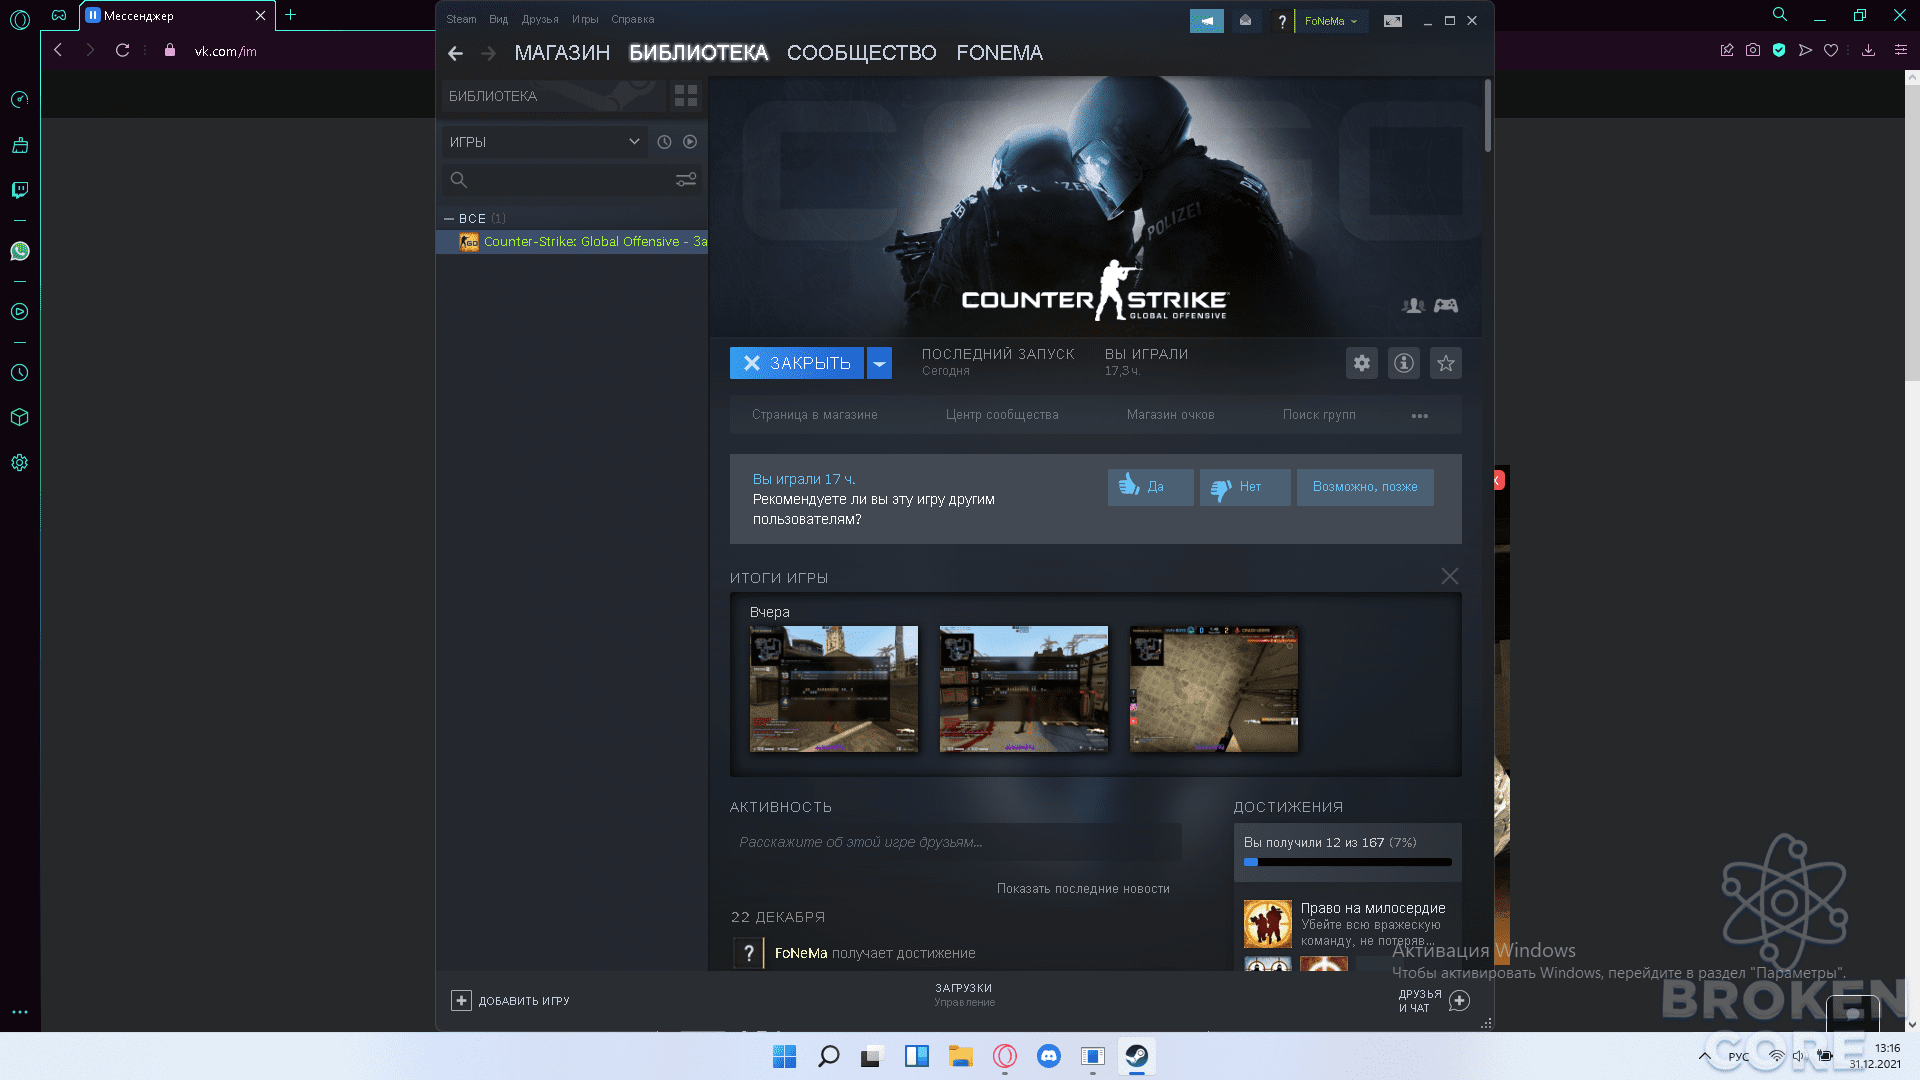This screenshot has width=1920, height=1080.
Task: Reload the Opera page
Action: [122, 50]
